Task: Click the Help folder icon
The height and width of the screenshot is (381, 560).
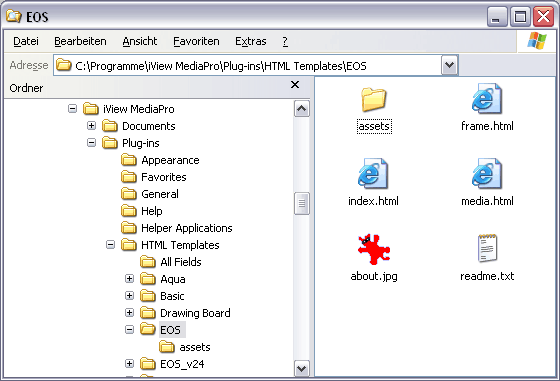Action: click(x=129, y=211)
